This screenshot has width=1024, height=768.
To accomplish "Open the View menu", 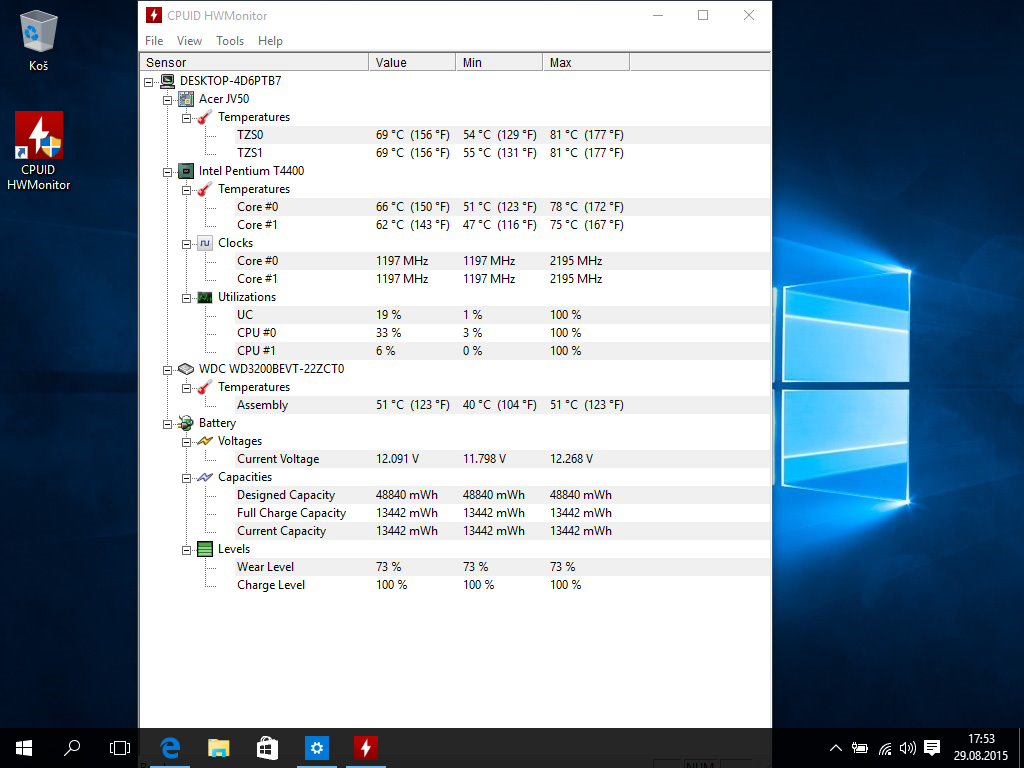I will click(x=189, y=40).
